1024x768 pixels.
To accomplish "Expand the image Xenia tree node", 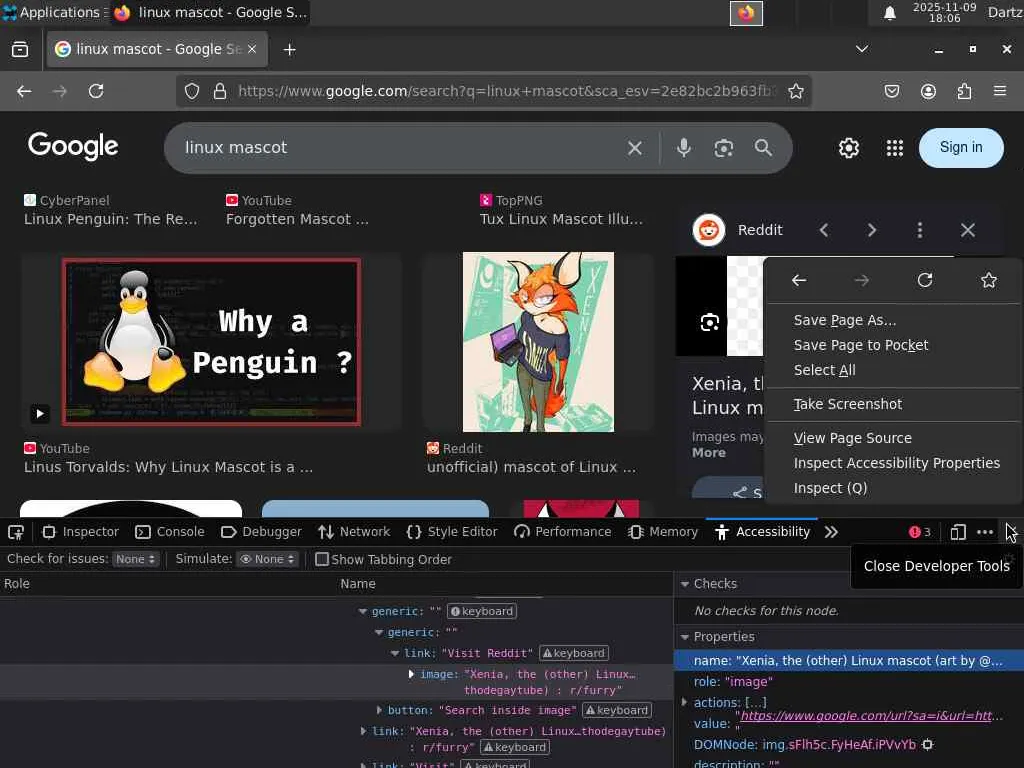I will click(x=411, y=674).
